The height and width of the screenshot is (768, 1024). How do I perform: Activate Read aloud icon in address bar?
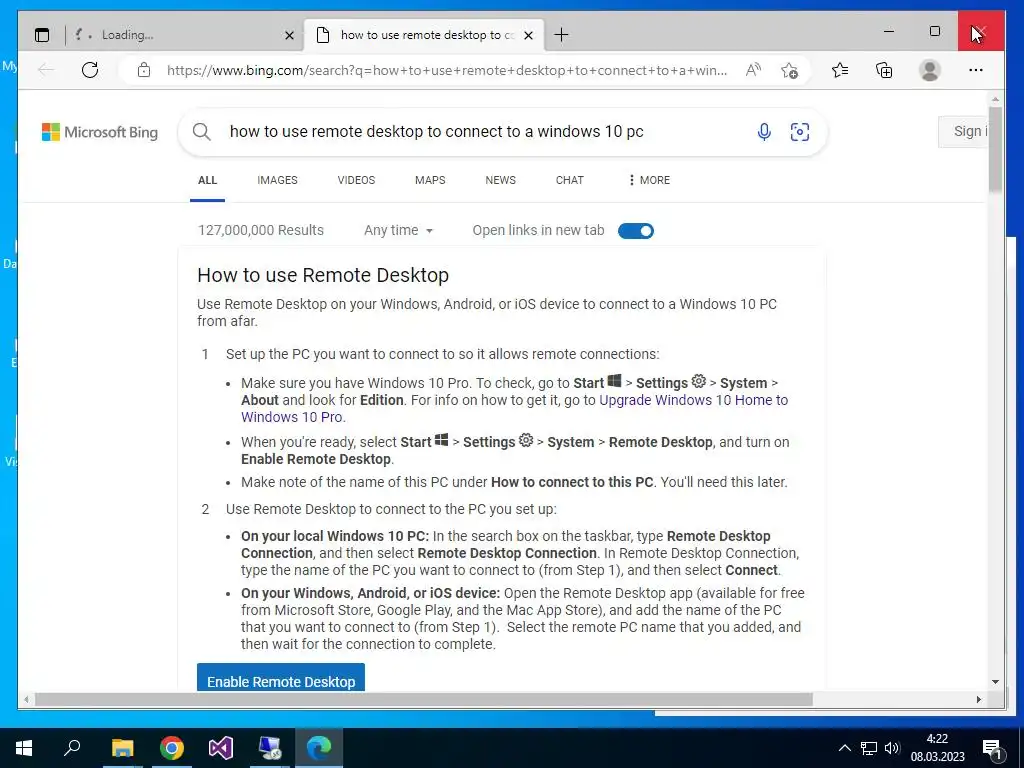tap(753, 70)
